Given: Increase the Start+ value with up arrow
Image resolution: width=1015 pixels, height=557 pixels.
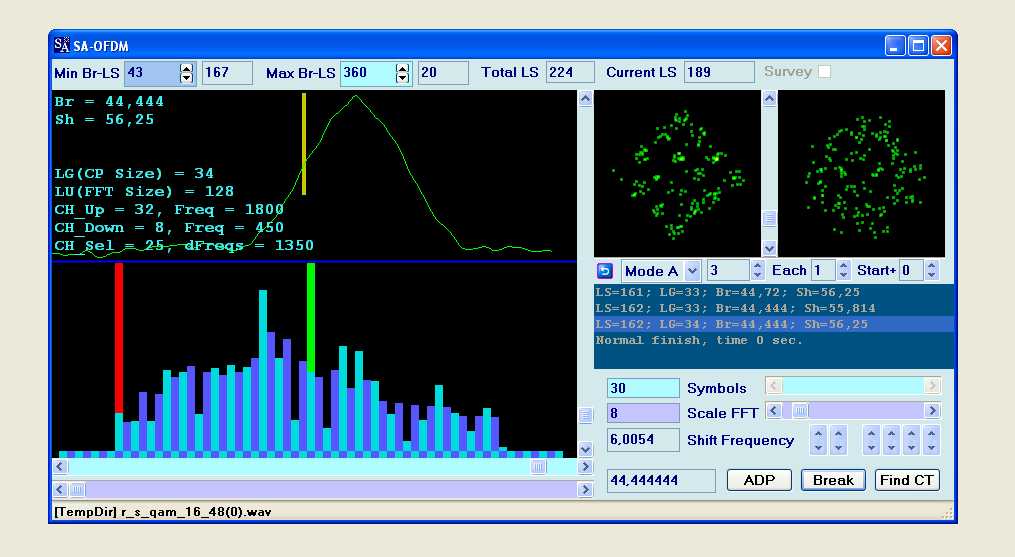Looking at the screenshot, I should pos(931,266).
